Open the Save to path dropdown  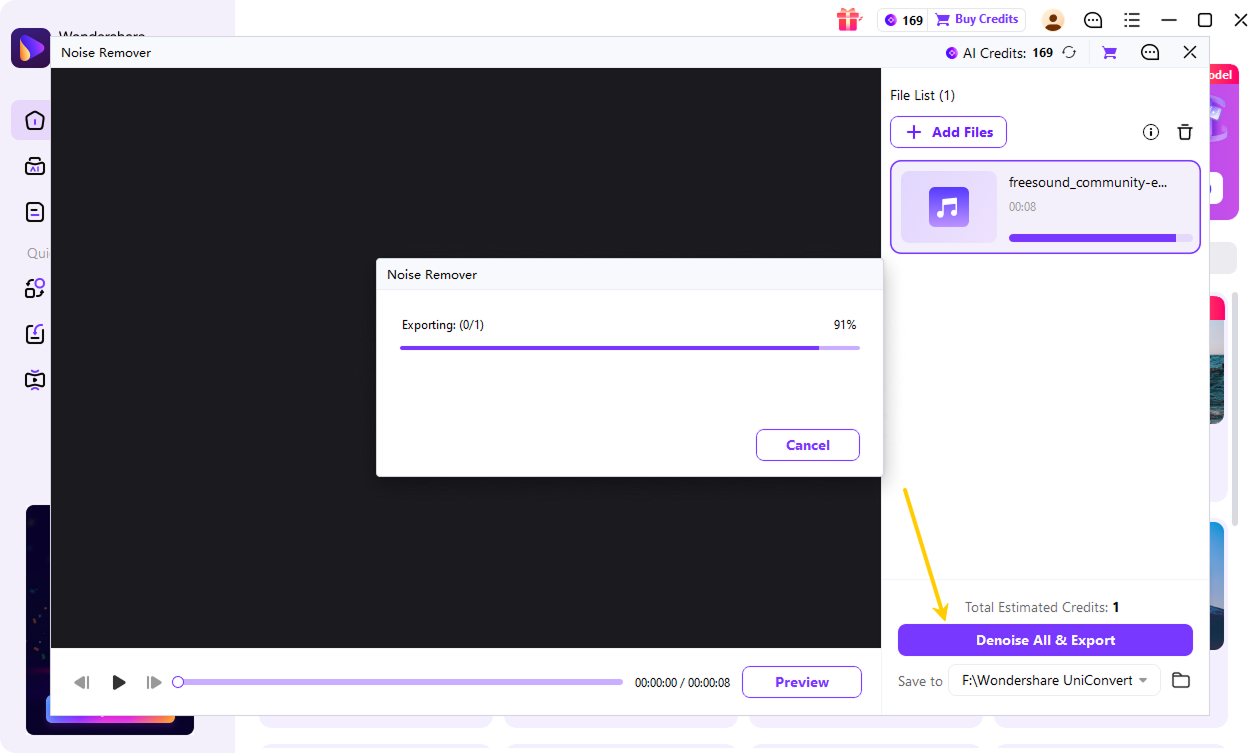click(x=1054, y=680)
